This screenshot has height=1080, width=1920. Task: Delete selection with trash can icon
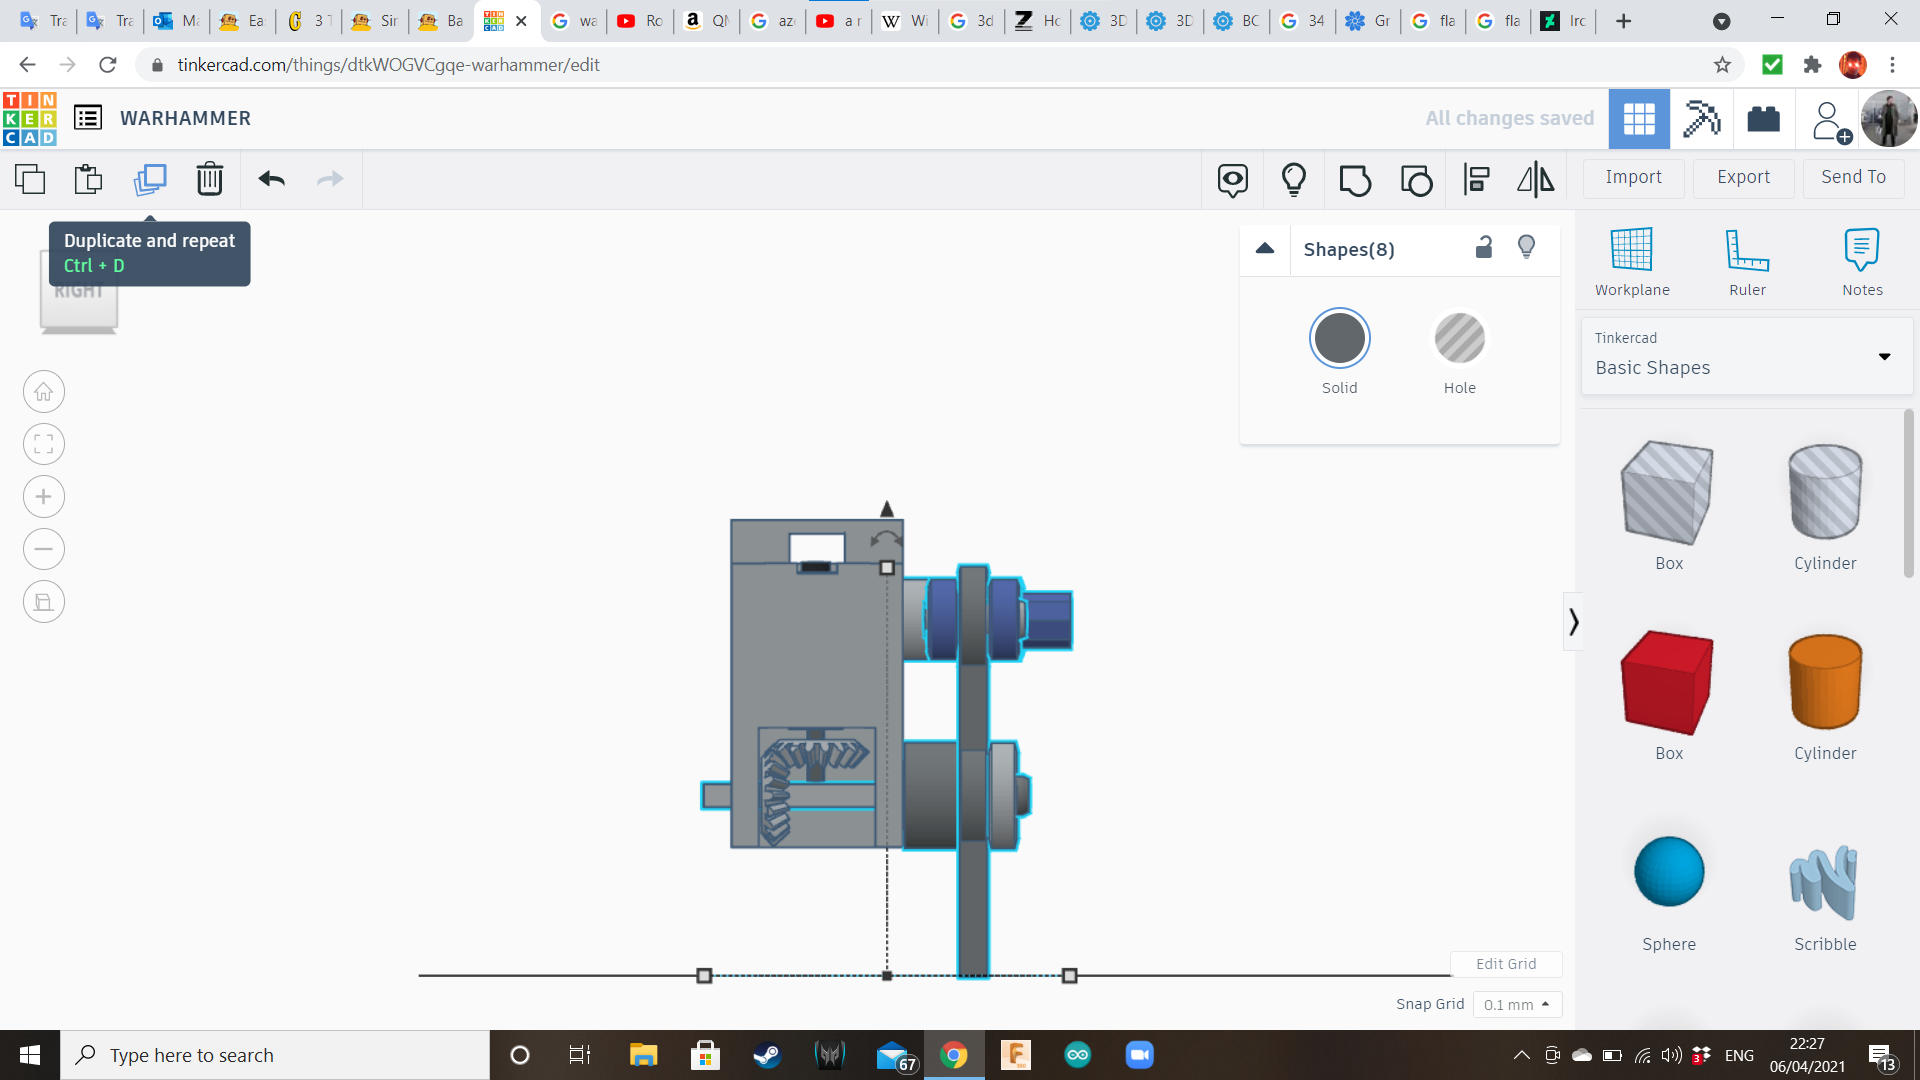pos(209,179)
